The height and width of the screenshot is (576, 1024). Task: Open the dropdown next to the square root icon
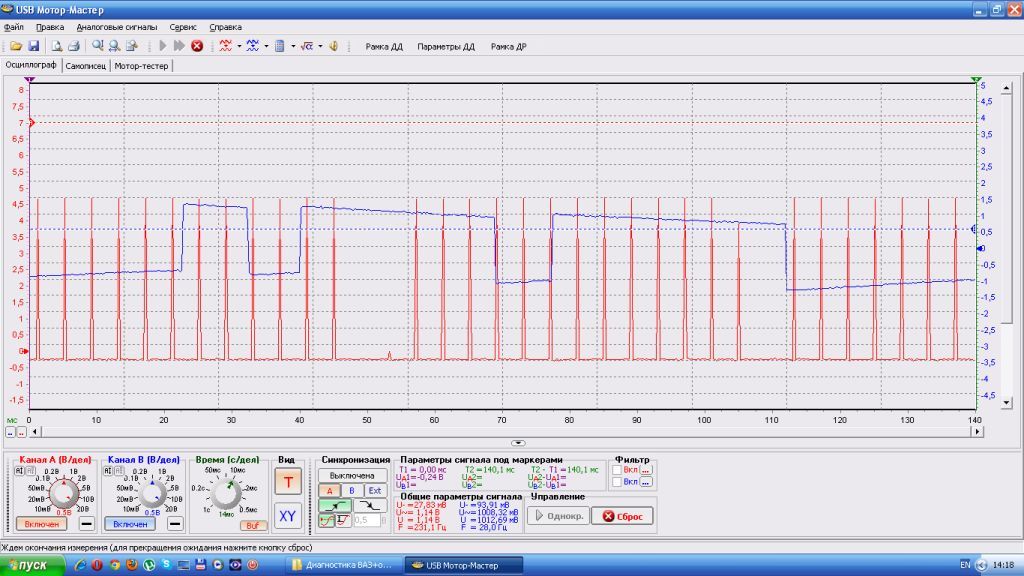click(x=320, y=46)
